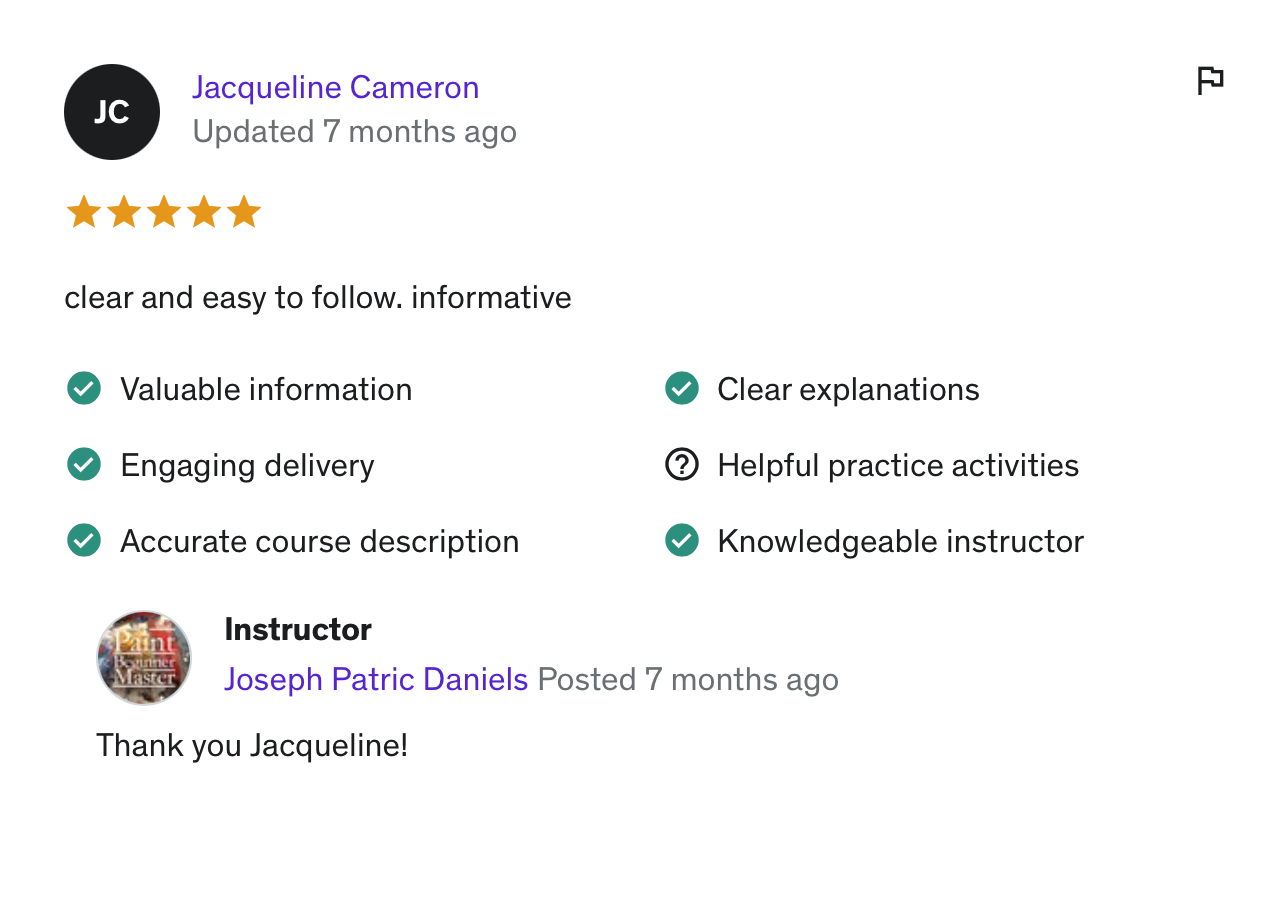1288x898 pixels.
Task: Click checkmark beside Accurate course description
Action: tap(84, 541)
